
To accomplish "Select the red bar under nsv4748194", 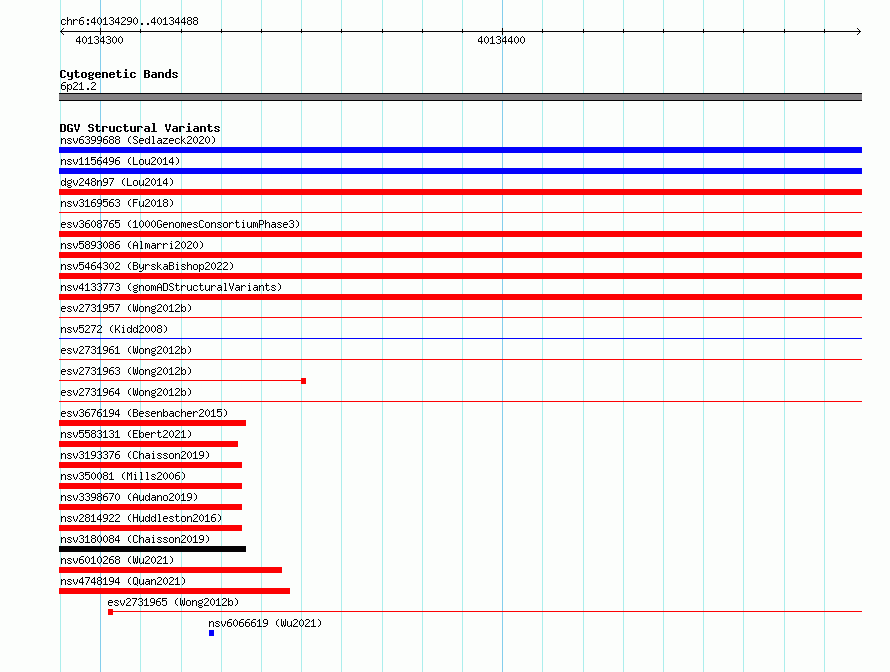I will pos(174,591).
